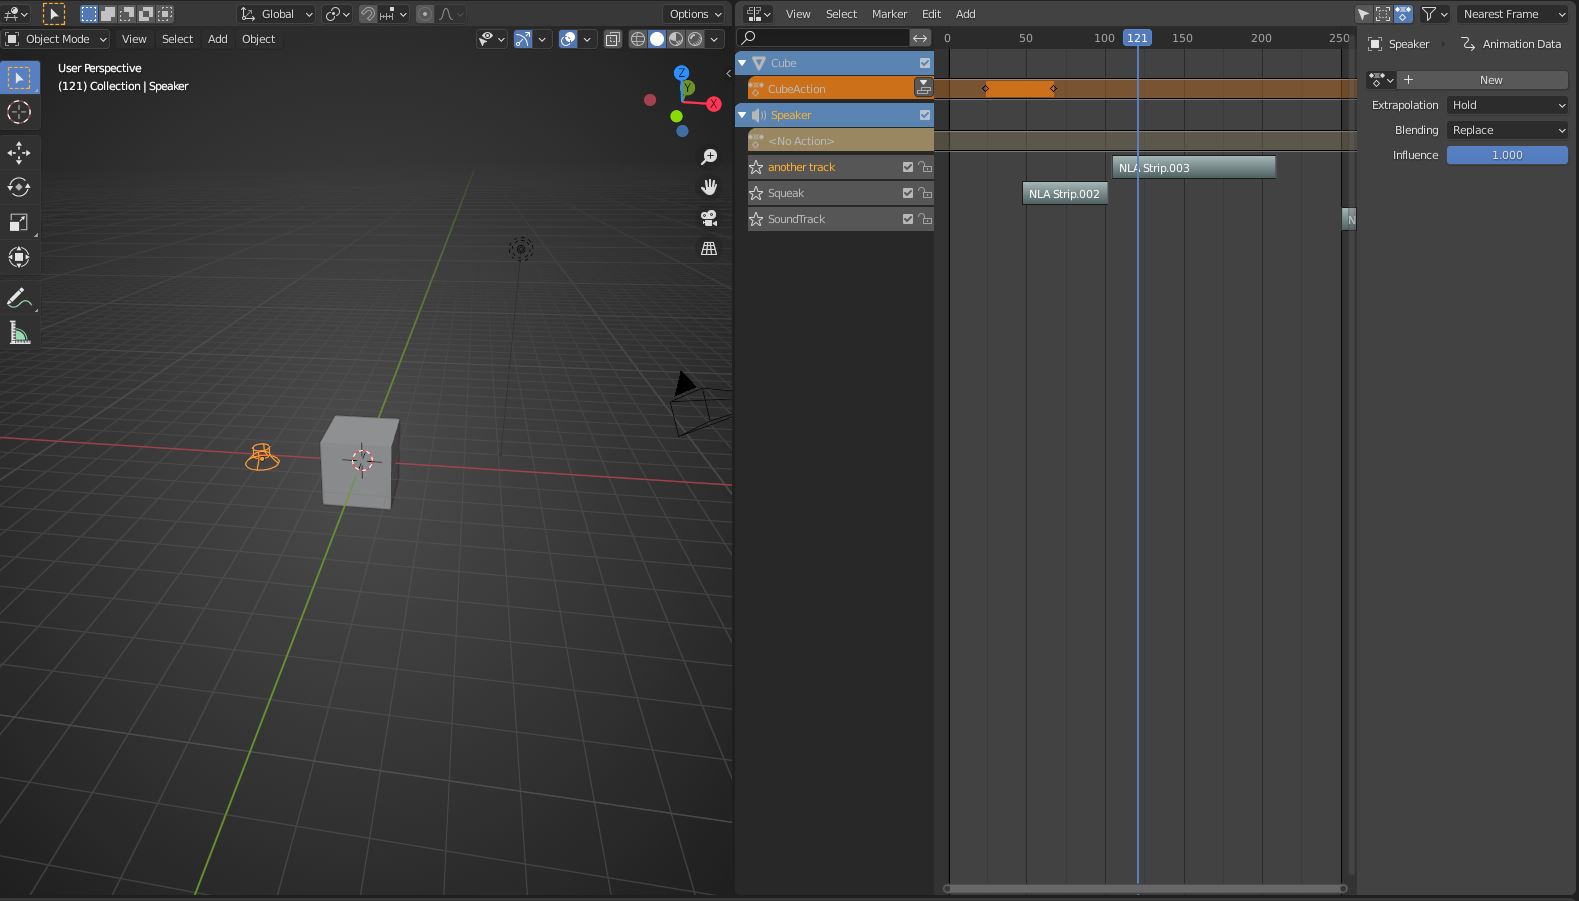Open the 3D viewport Add menu
The image size is (1579, 901).
217,39
